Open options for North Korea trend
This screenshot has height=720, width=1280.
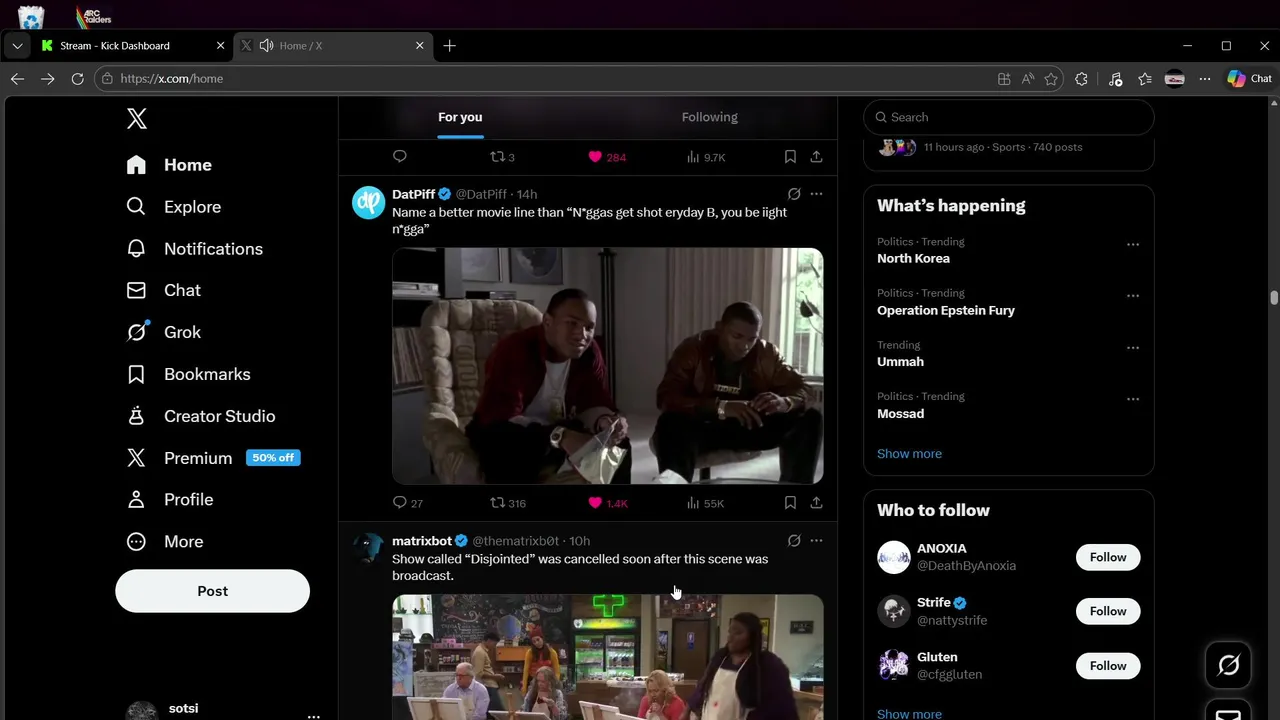1133,244
